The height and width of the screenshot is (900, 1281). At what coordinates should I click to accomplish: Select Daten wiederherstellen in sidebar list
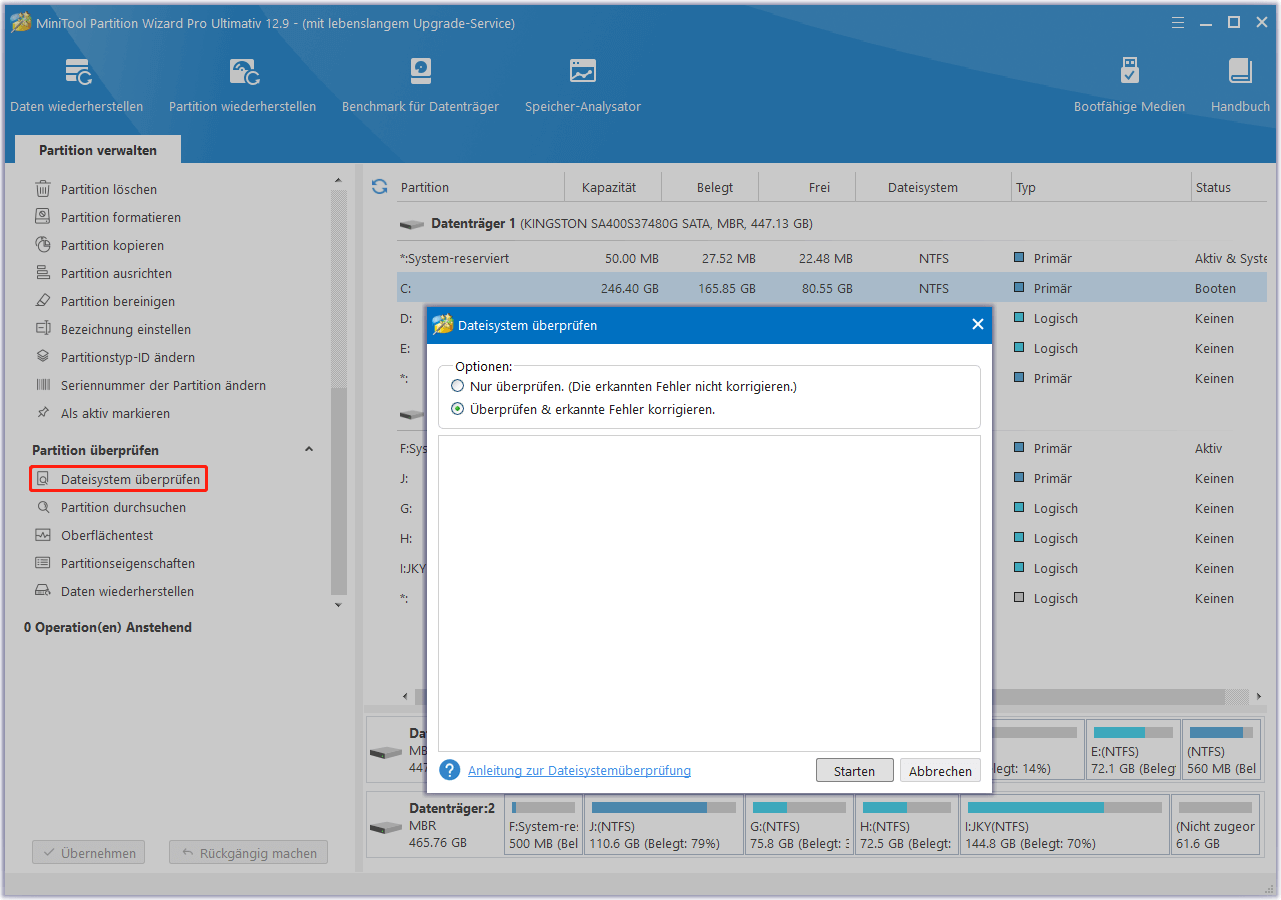127,591
